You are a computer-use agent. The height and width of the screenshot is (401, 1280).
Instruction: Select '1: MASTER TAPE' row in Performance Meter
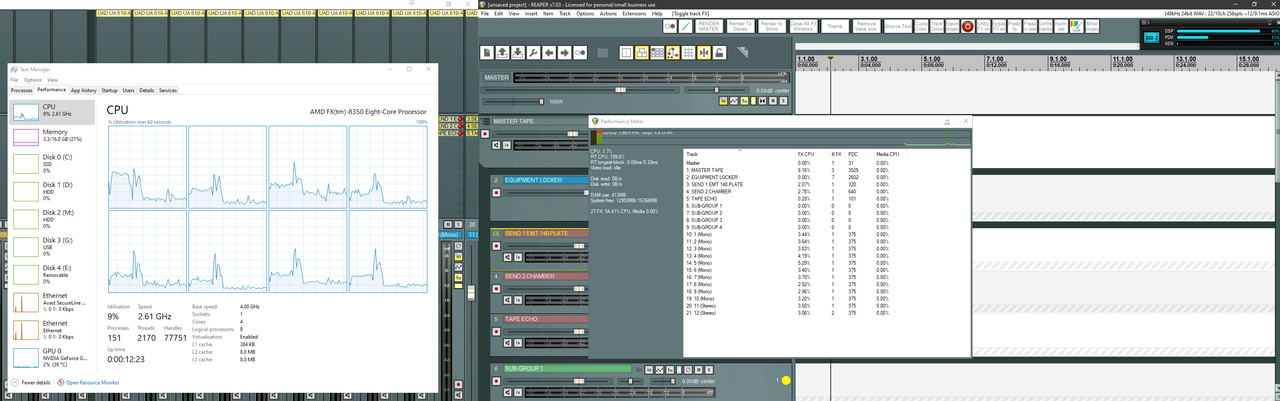pos(826,170)
